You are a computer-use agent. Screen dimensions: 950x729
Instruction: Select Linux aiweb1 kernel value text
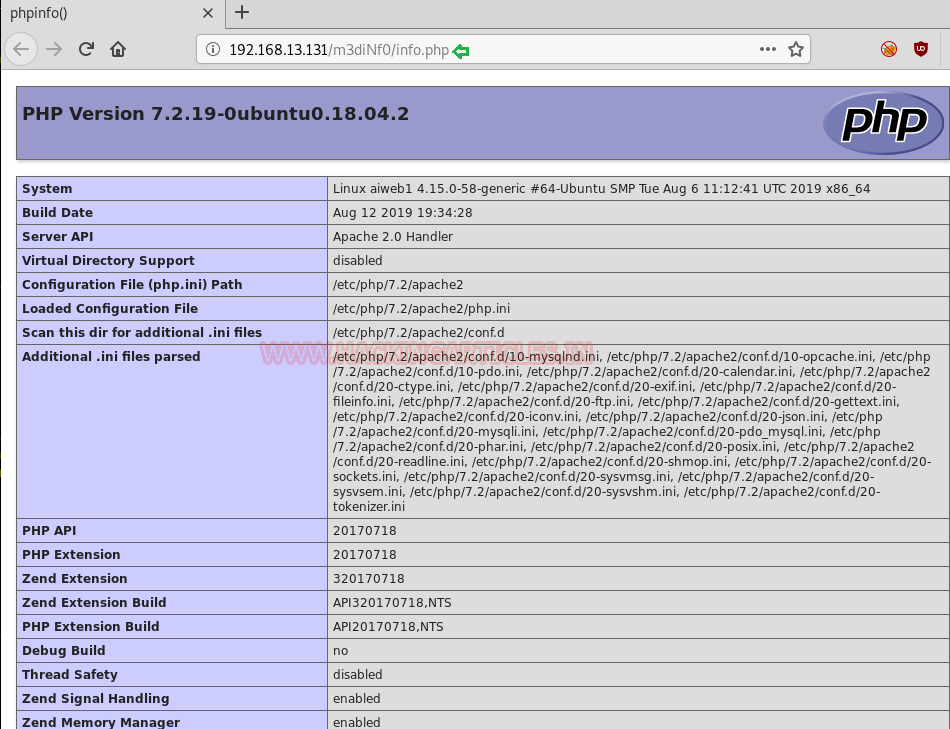(601, 188)
